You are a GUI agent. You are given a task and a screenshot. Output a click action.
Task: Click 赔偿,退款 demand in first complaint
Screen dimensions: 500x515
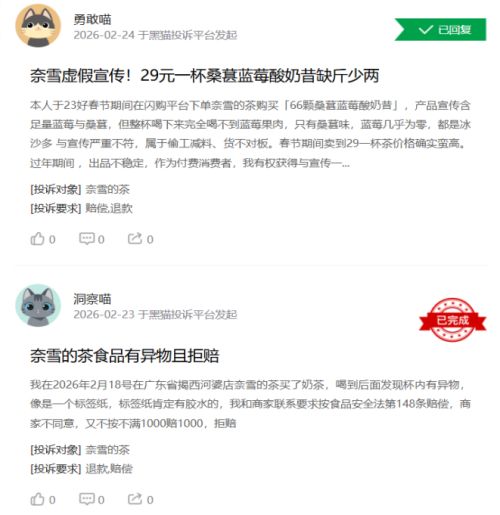click(109, 208)
